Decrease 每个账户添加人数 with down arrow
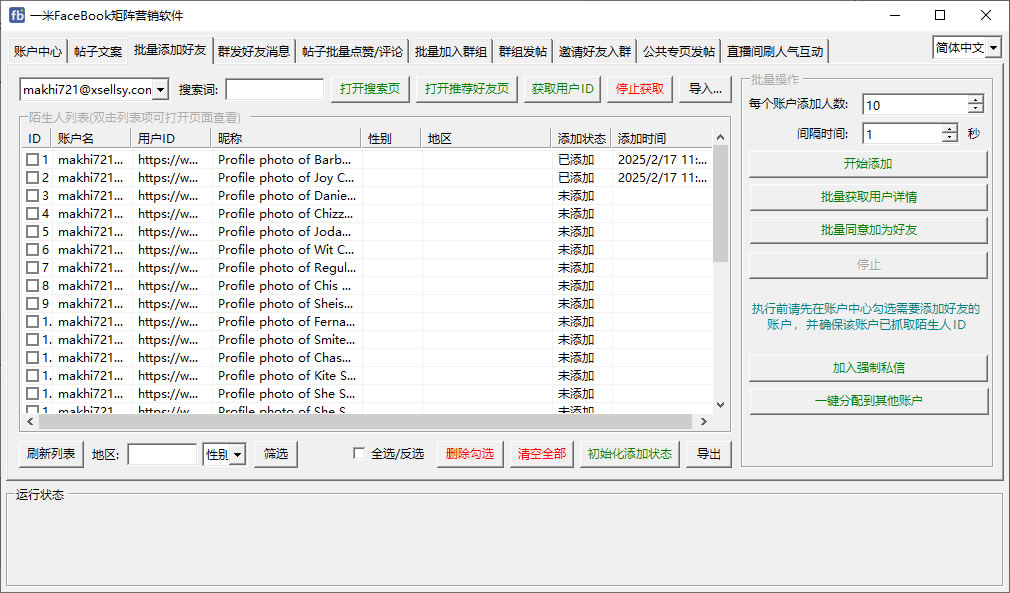 (x=976, y=109)
